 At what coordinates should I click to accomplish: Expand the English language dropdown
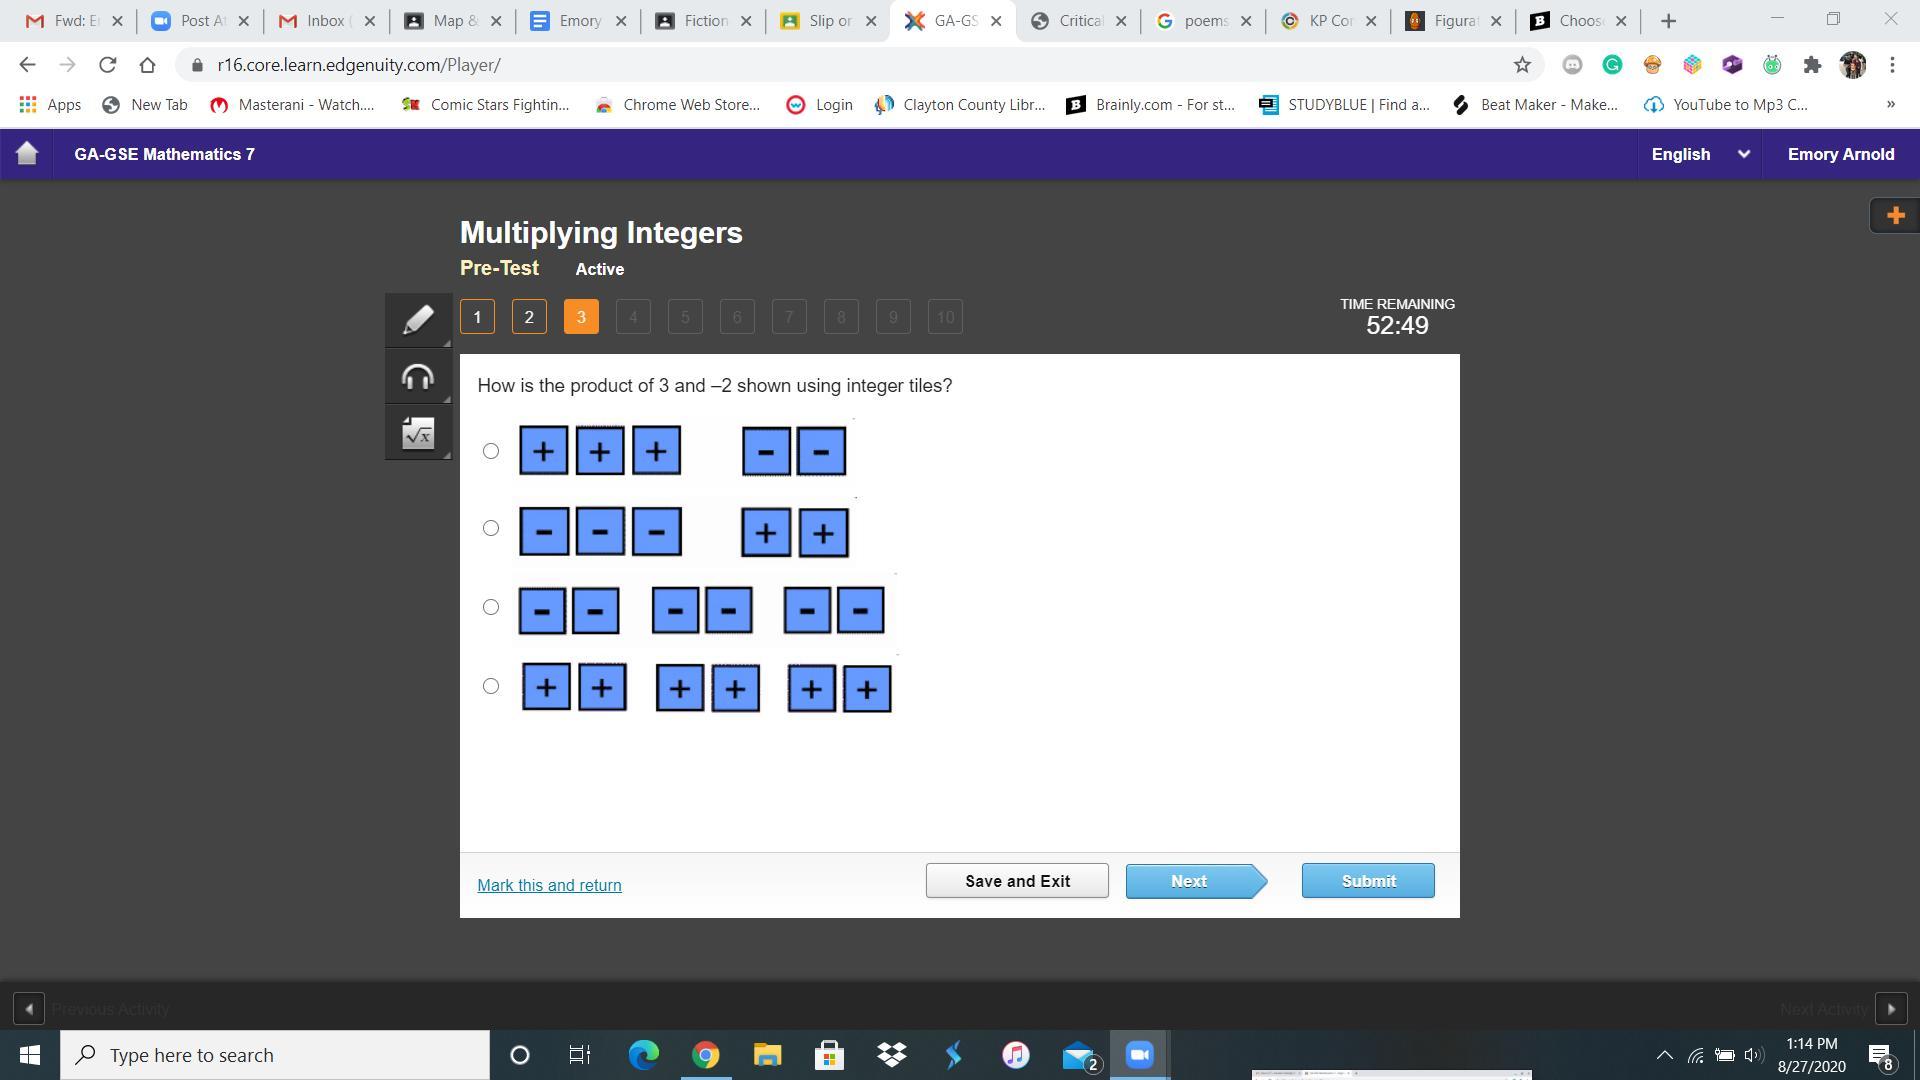click(x=1699, y=154)
